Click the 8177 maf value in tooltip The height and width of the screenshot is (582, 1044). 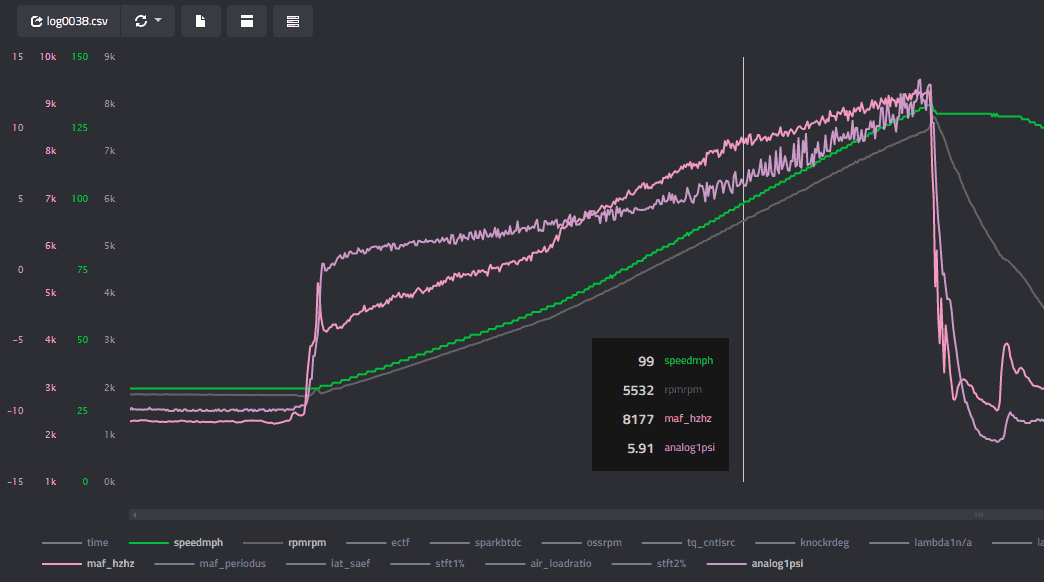(638, 419)
